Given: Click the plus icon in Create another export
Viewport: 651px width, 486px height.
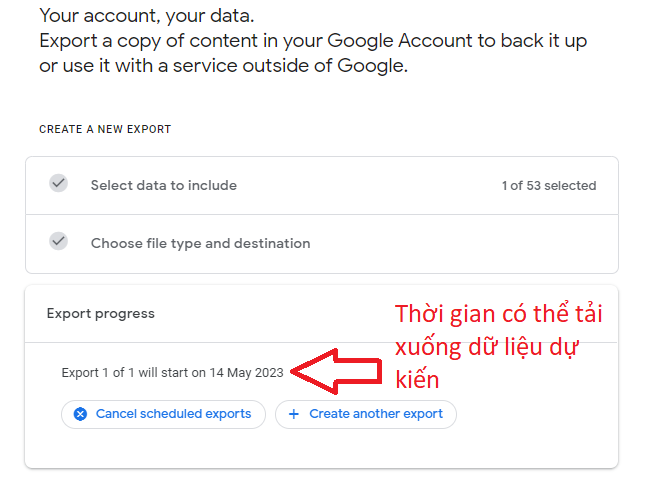Looking at the screenshot, I should (294, 414).
